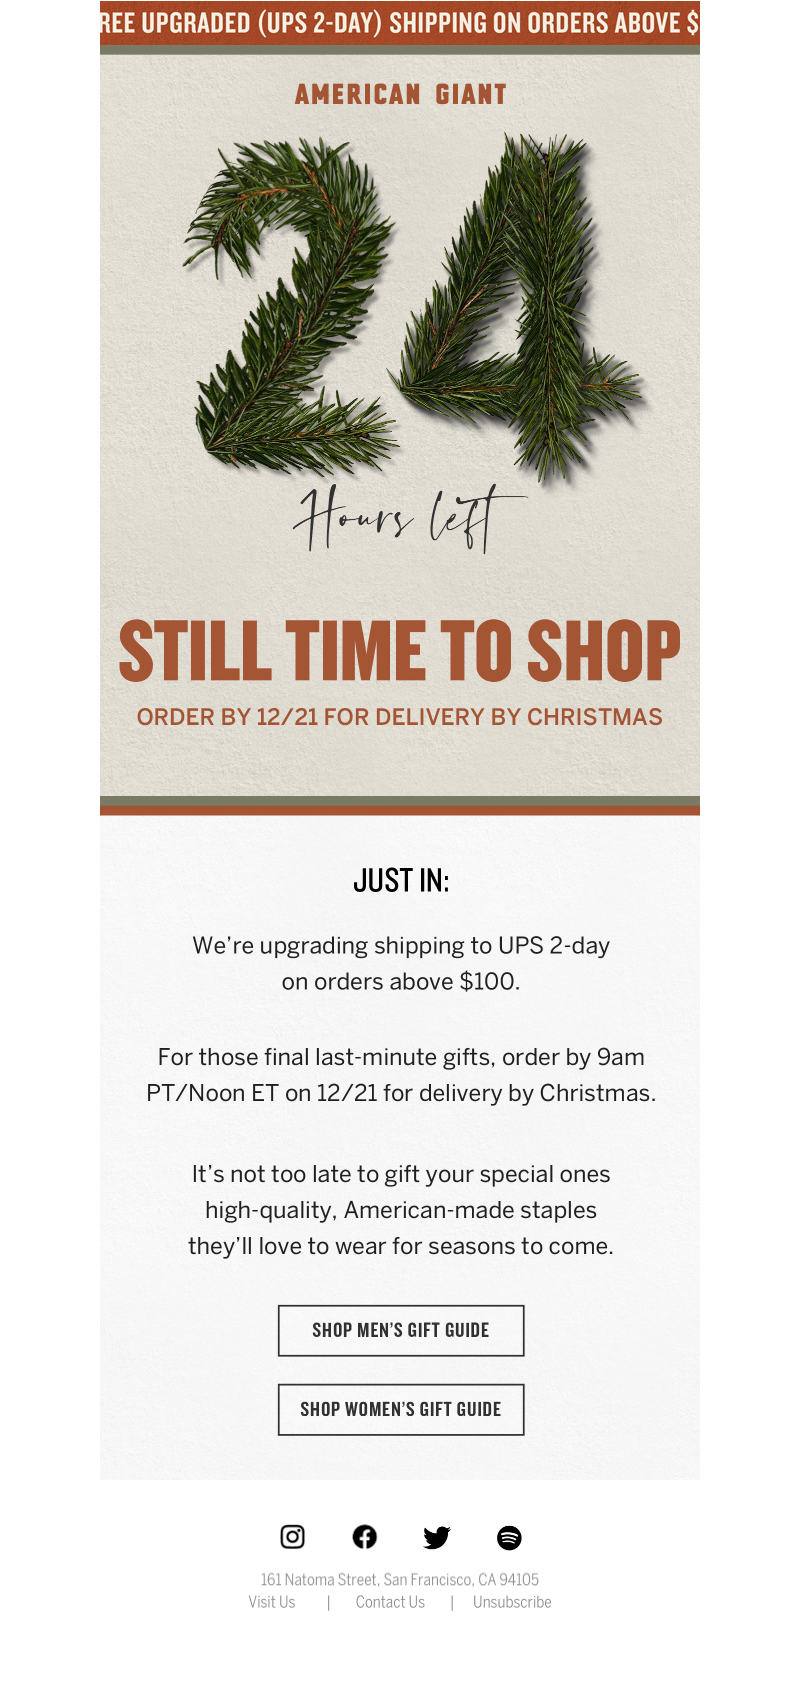Follow the Contact Us footer link
Viewport: 800px width, 1691px height.
point(390,1602)
